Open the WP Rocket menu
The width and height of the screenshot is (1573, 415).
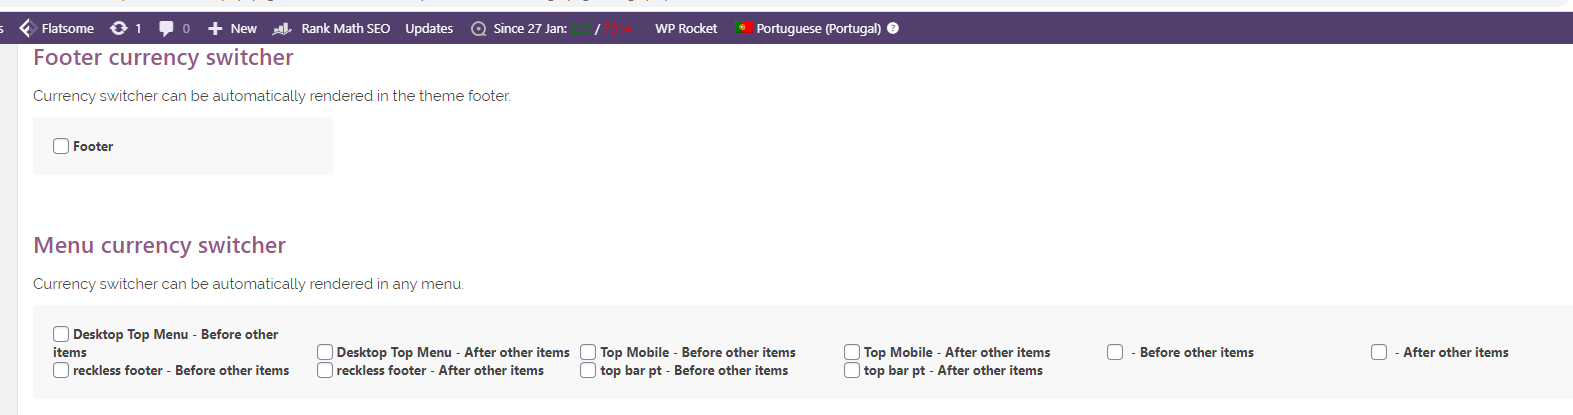(x=685, y=28)
